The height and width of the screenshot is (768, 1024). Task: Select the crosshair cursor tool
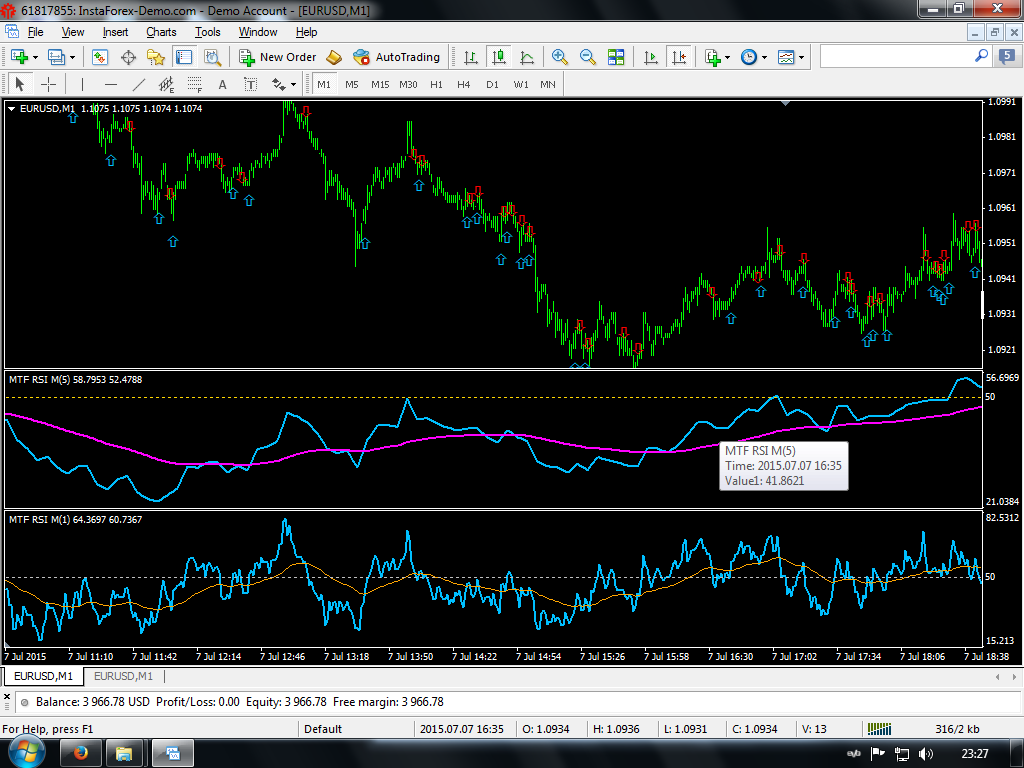pyautogui.click(x=48, y=85)
